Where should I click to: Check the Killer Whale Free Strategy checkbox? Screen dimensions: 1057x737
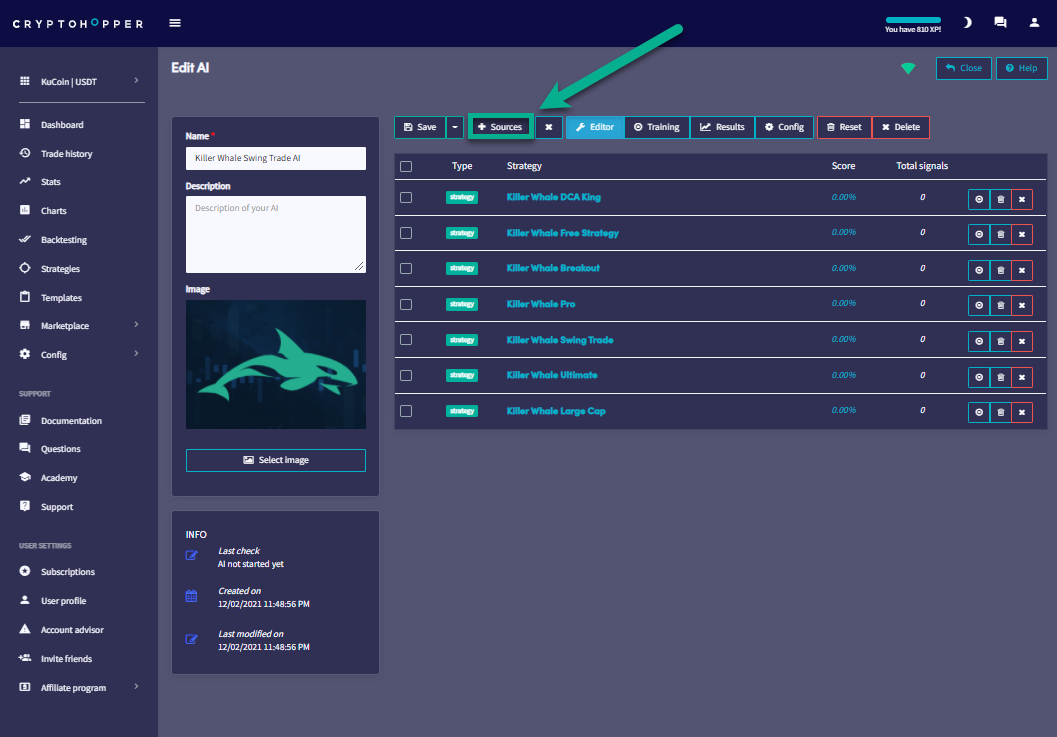tap(406, 233)
